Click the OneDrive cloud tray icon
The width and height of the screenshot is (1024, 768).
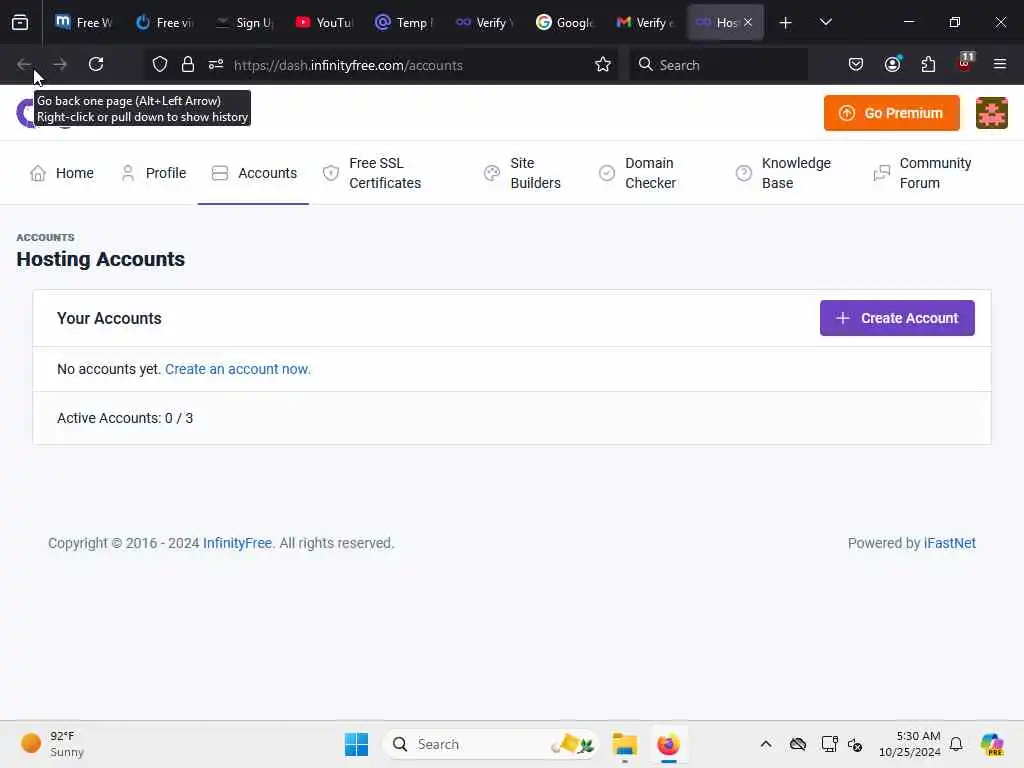(x=797, y=744)
